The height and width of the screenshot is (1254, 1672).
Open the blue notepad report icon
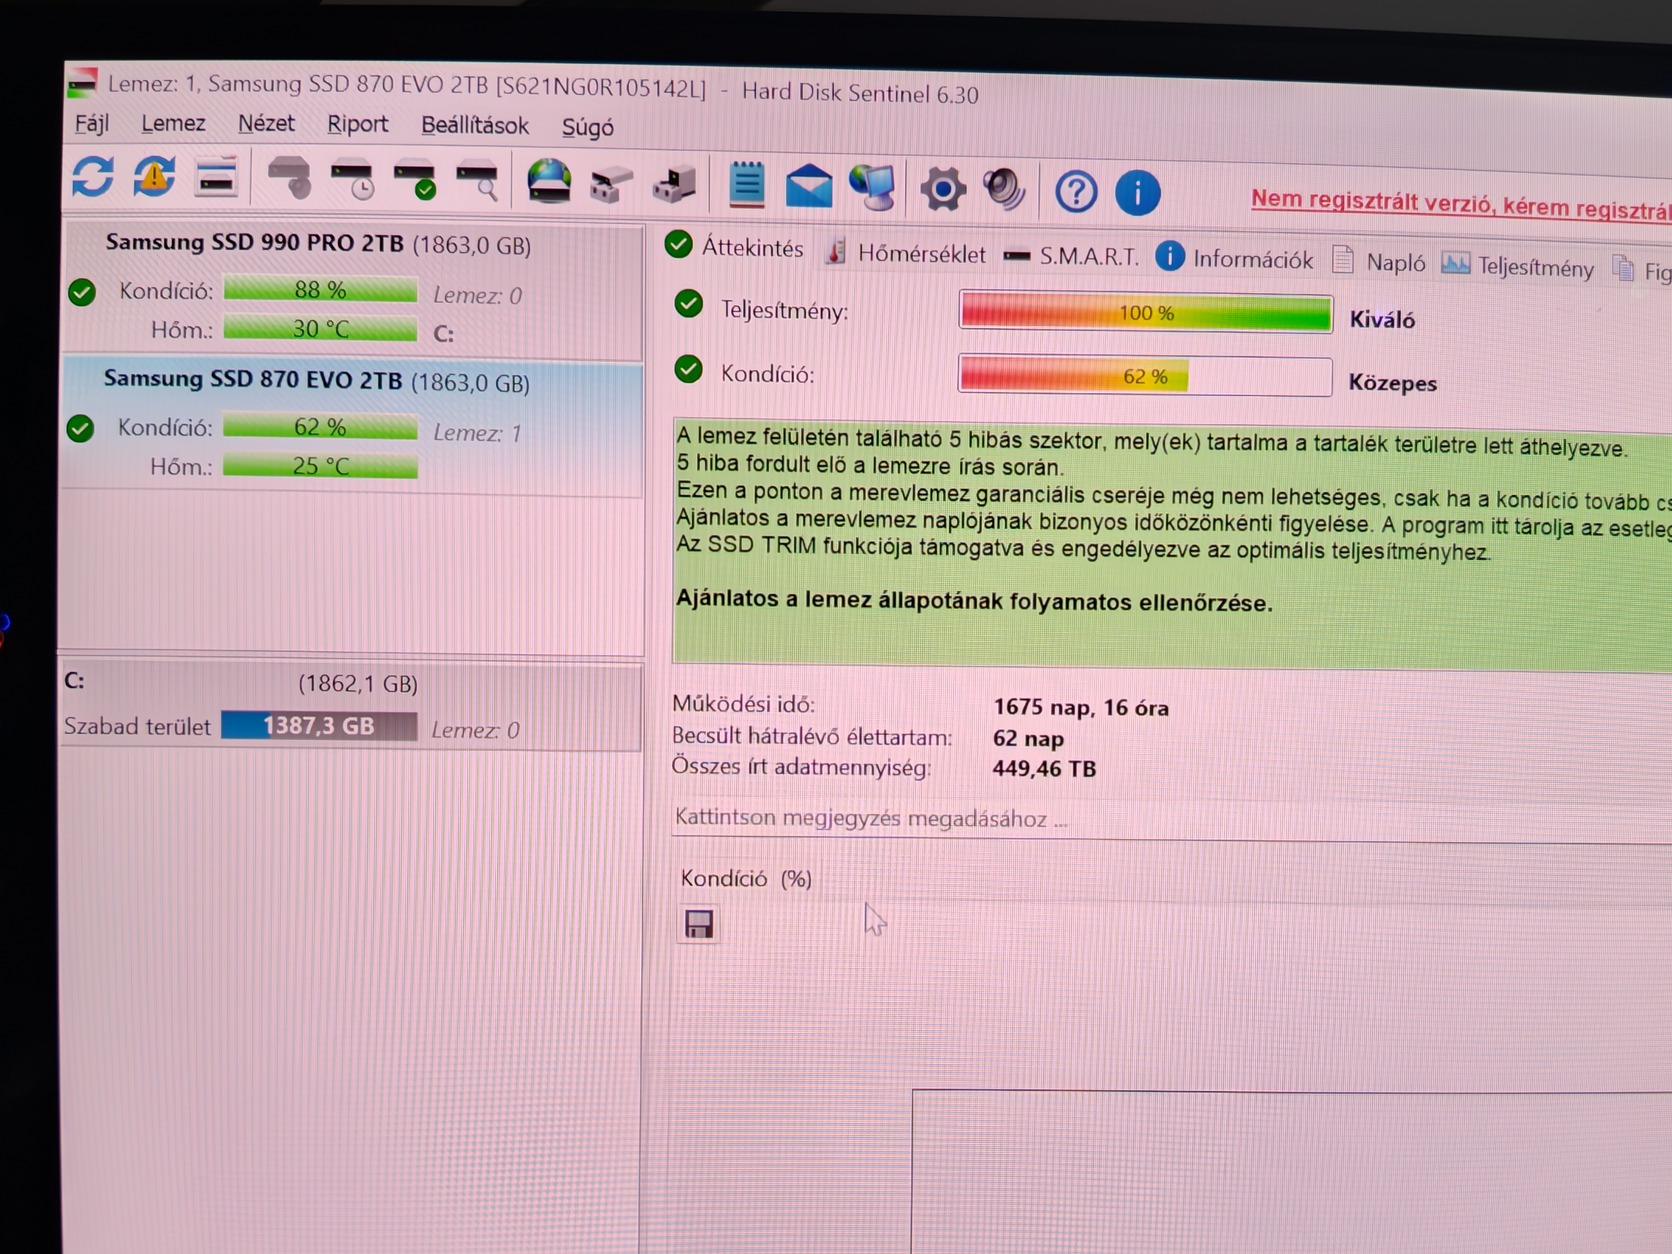pos(746,185)
